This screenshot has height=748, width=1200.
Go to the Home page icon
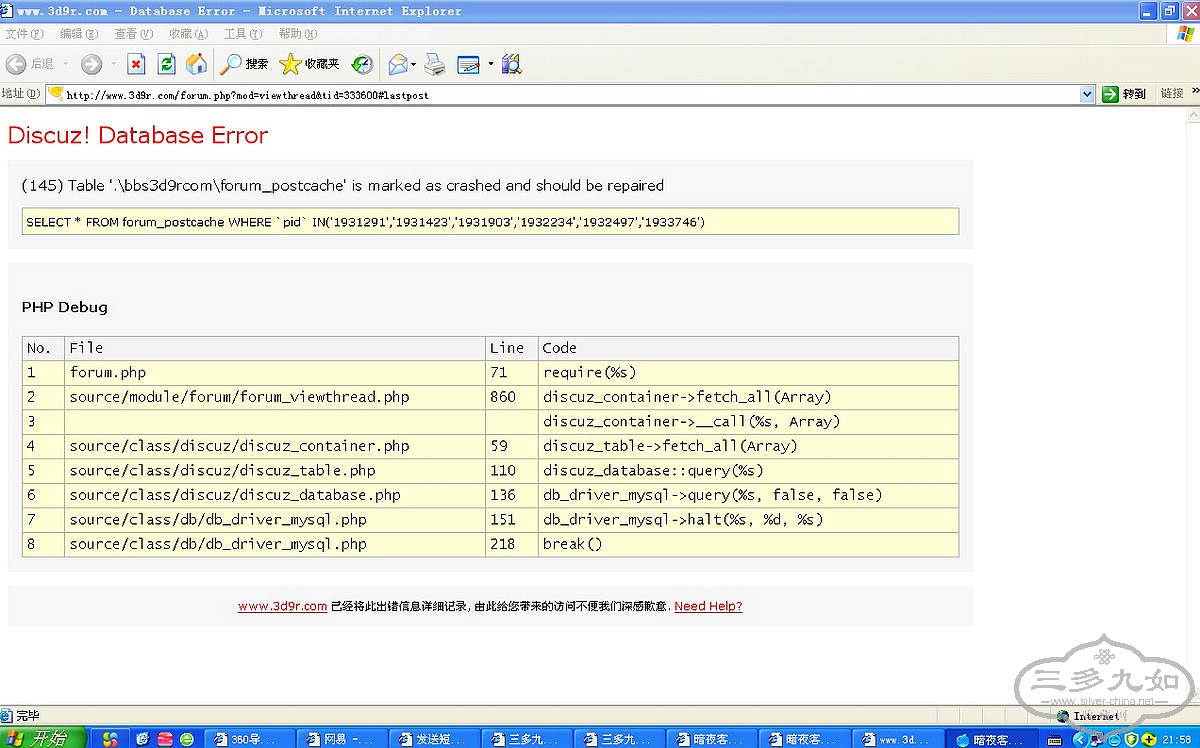197,64
